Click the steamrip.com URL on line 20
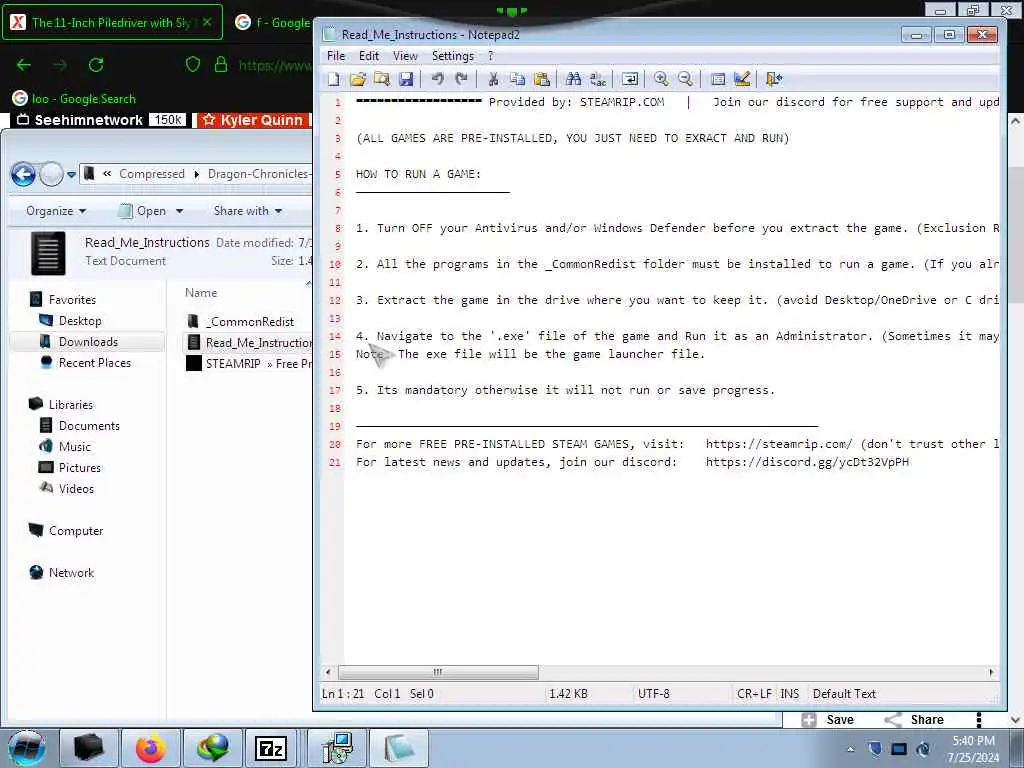 (x=778, y=444)
